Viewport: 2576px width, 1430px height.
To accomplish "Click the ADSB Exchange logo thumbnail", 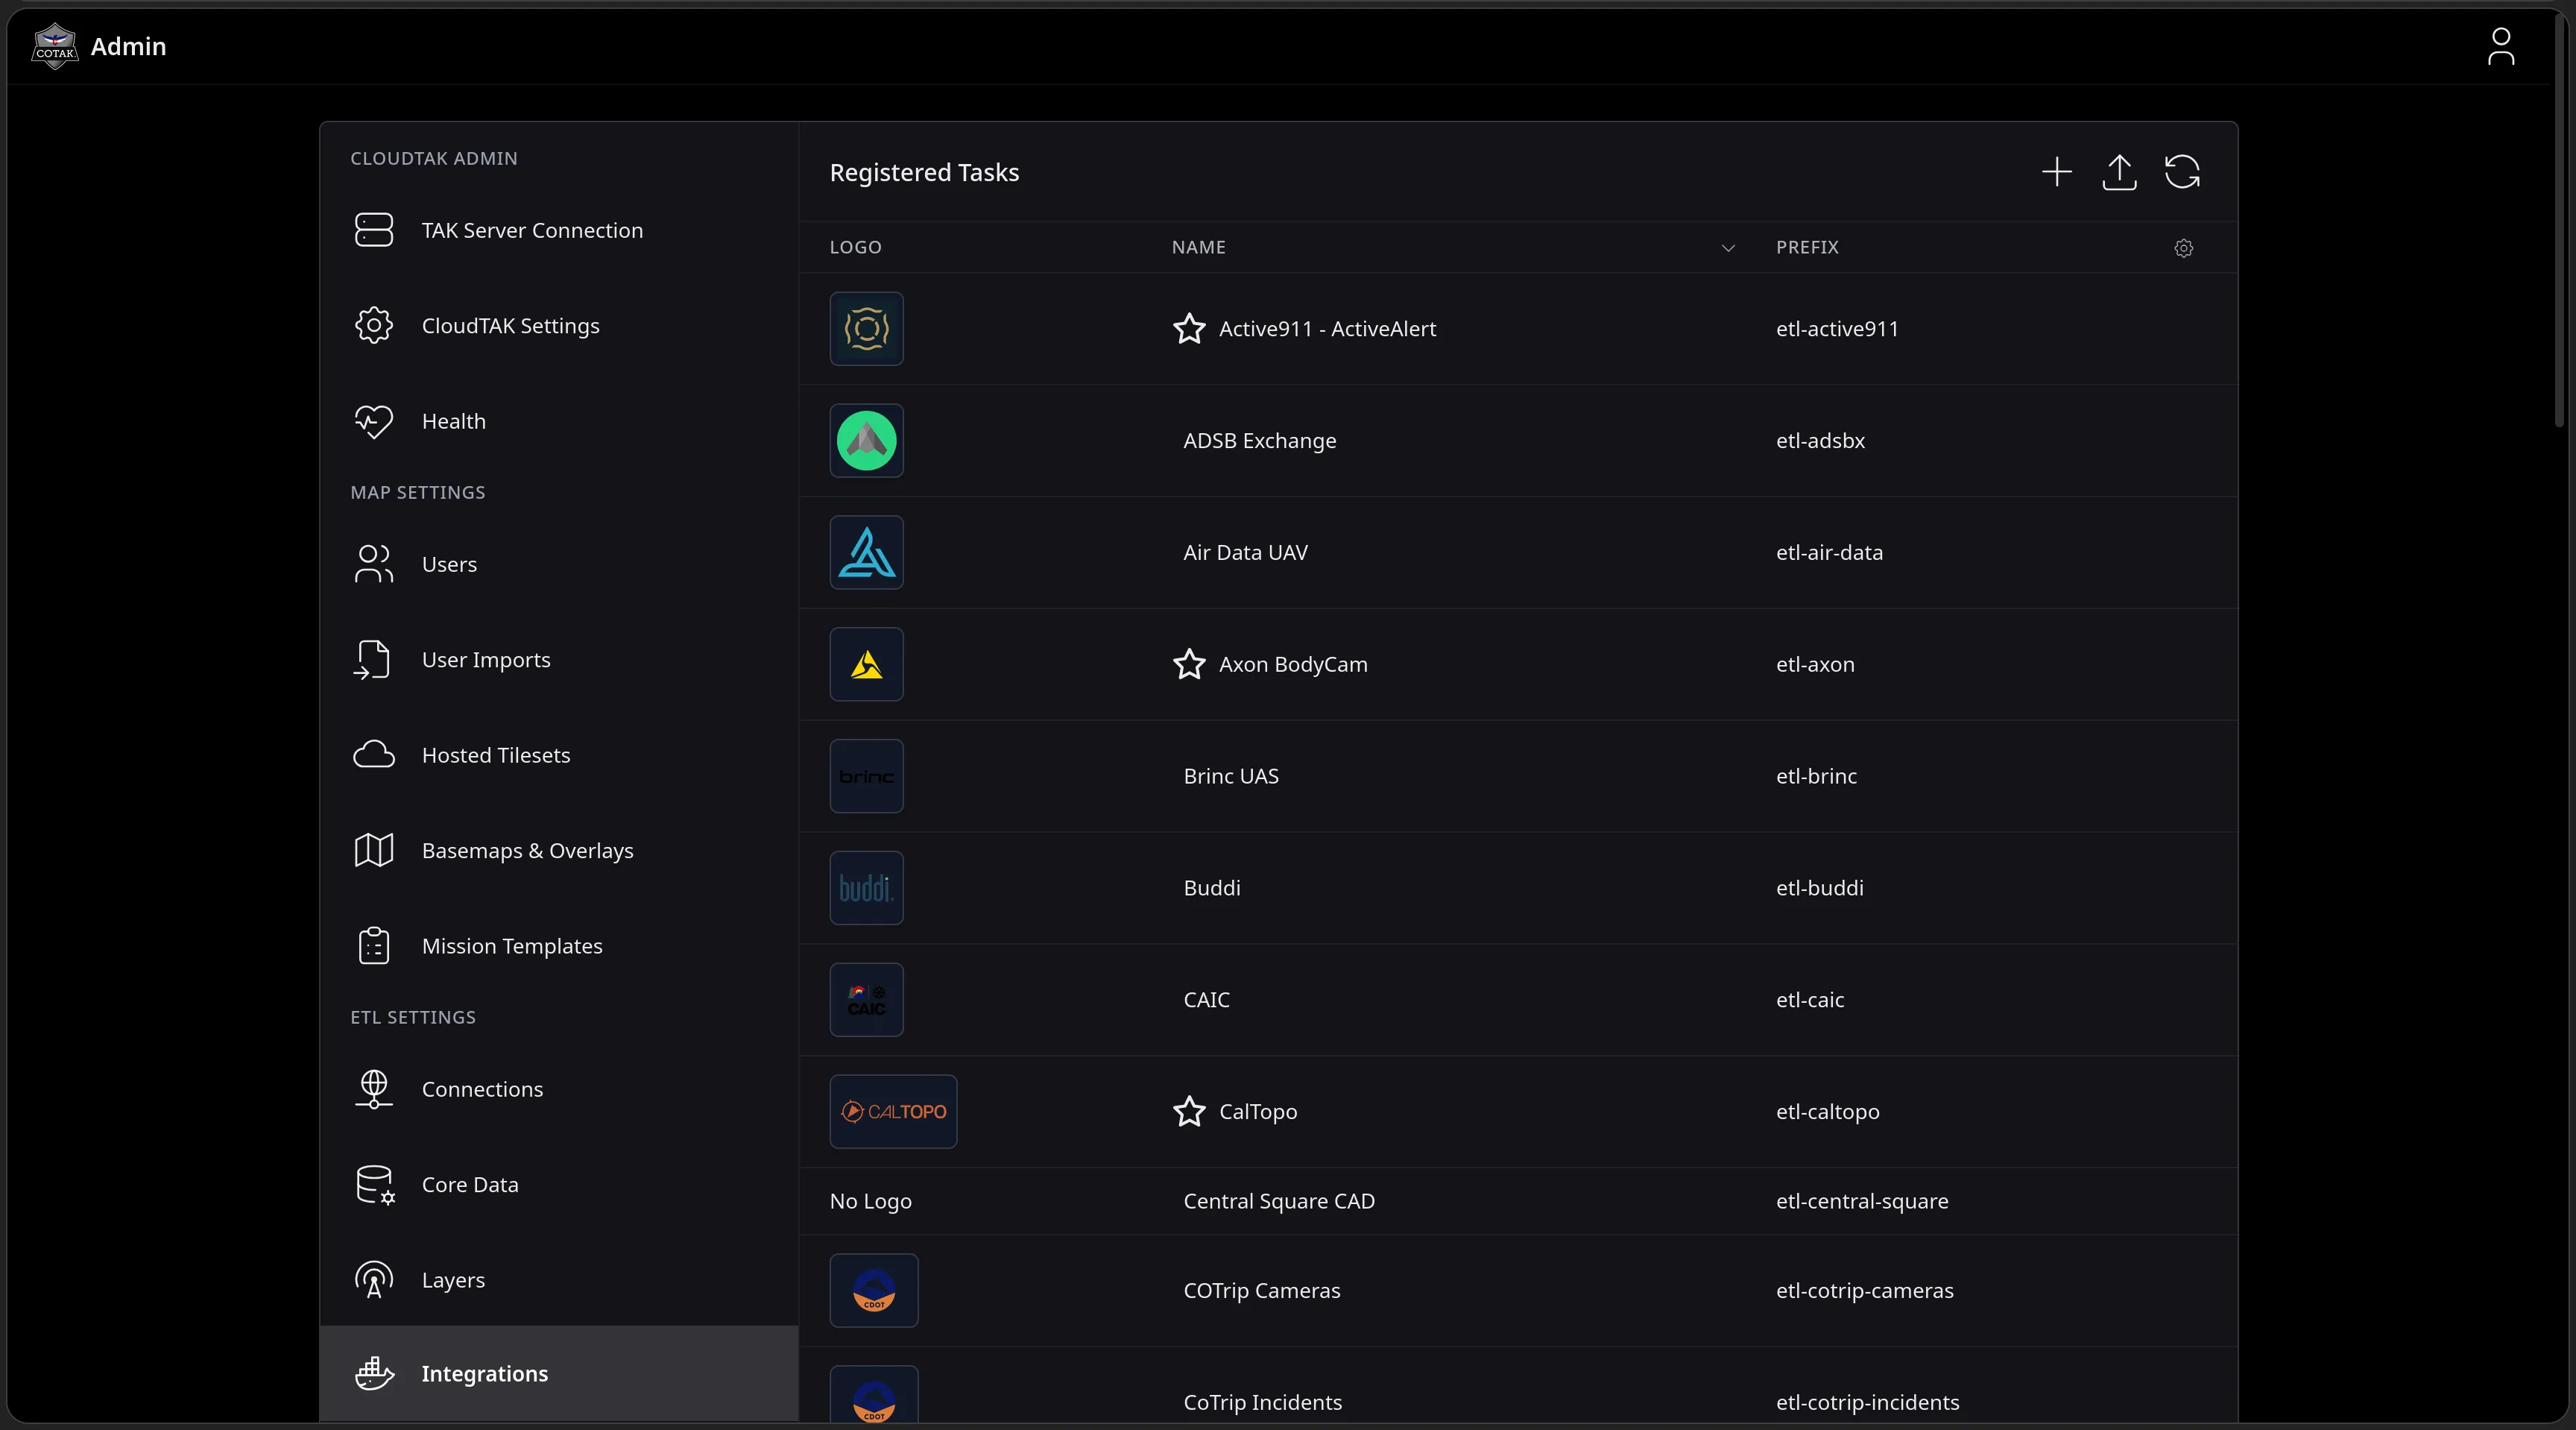I will click(x=866, y=441).
